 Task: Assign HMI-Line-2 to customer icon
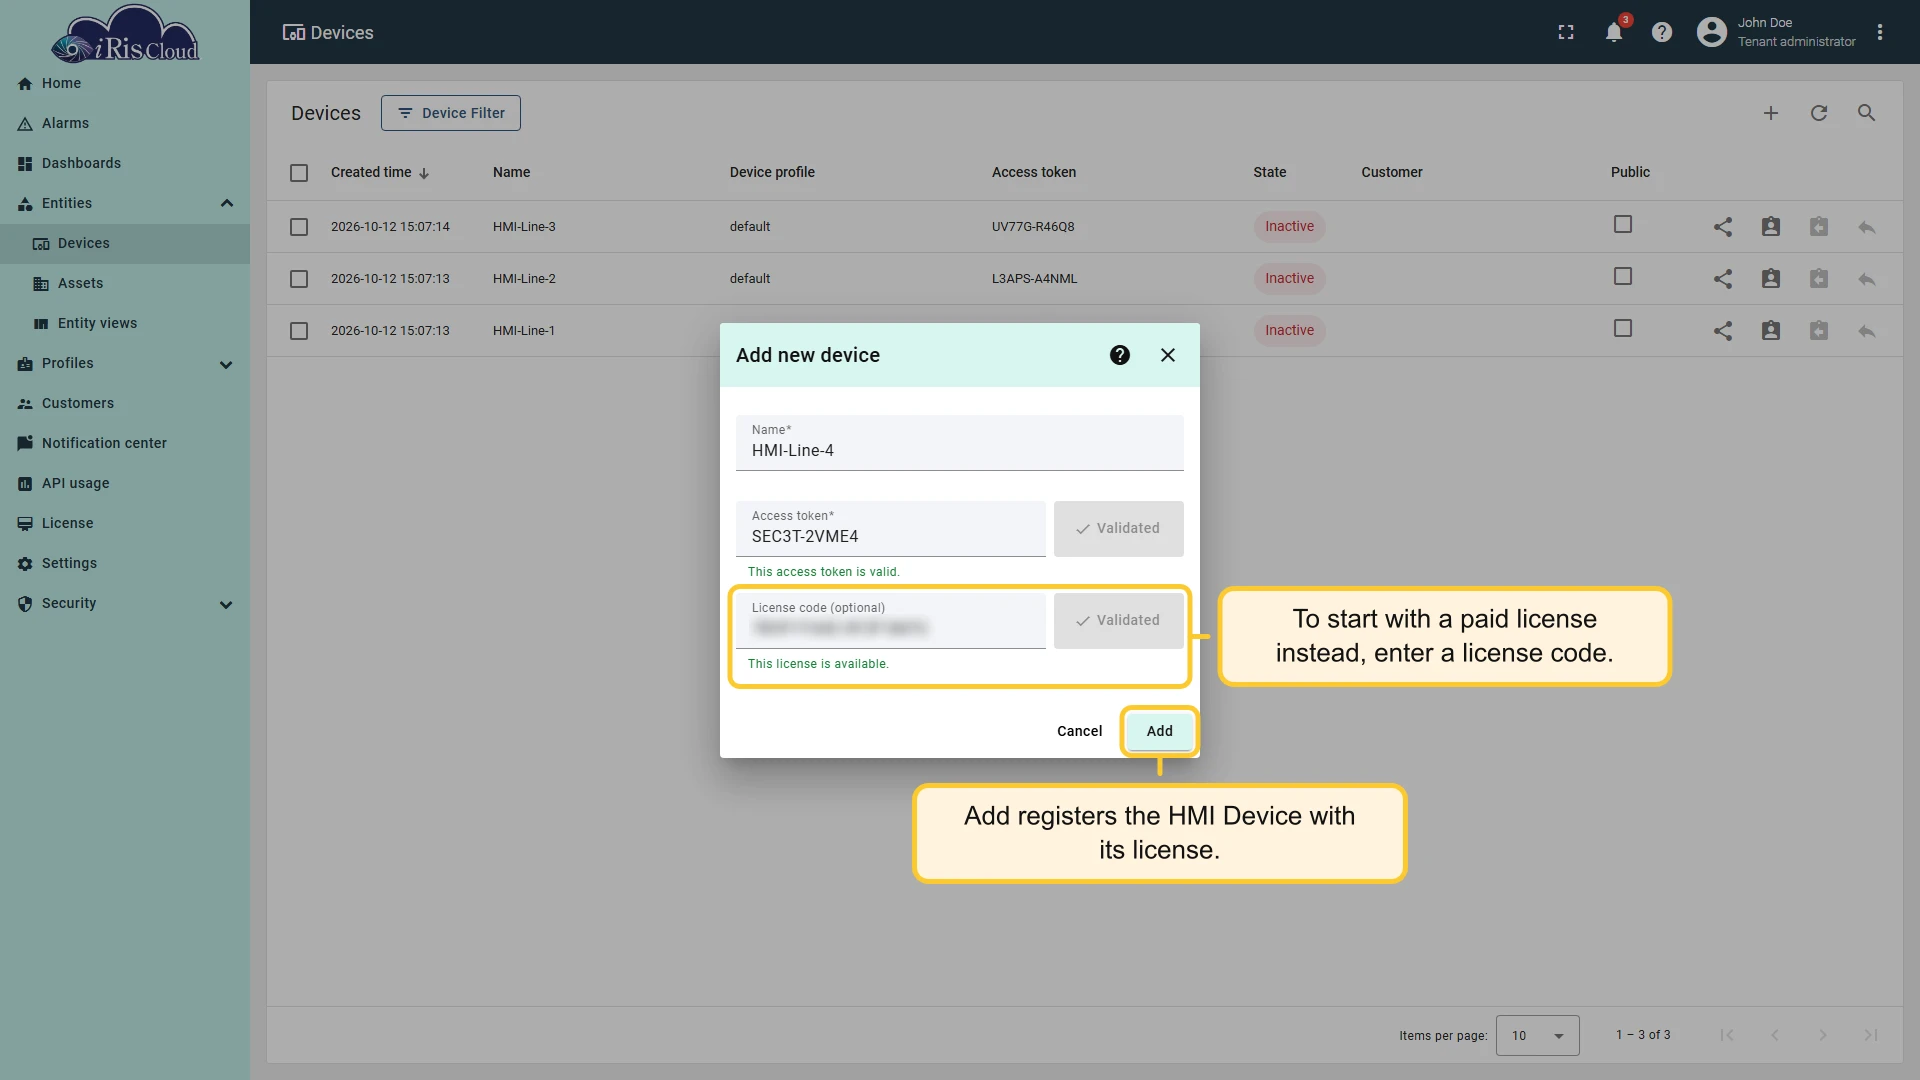click(1771, 279)
